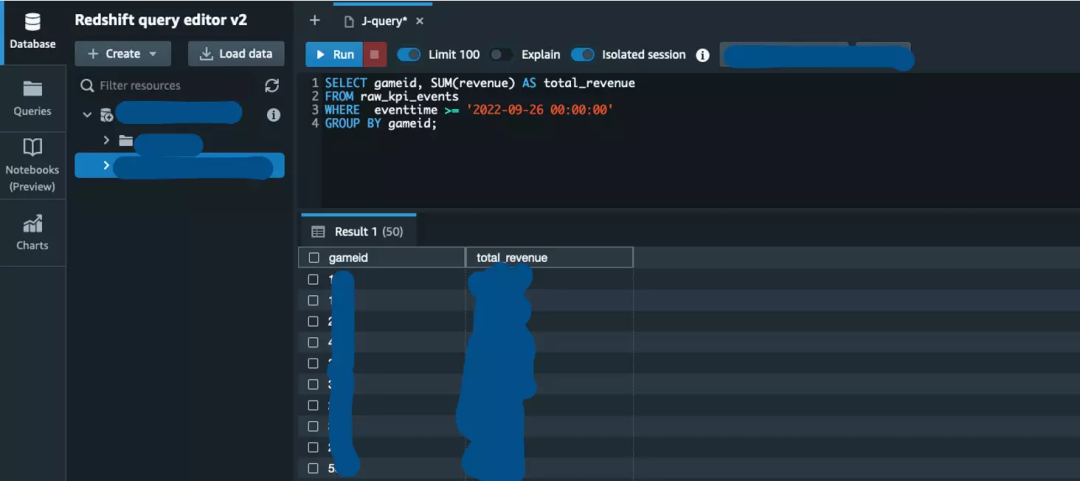The image size is (1080, 481).
Task: Click the Load data button
Action: [236, 54]
